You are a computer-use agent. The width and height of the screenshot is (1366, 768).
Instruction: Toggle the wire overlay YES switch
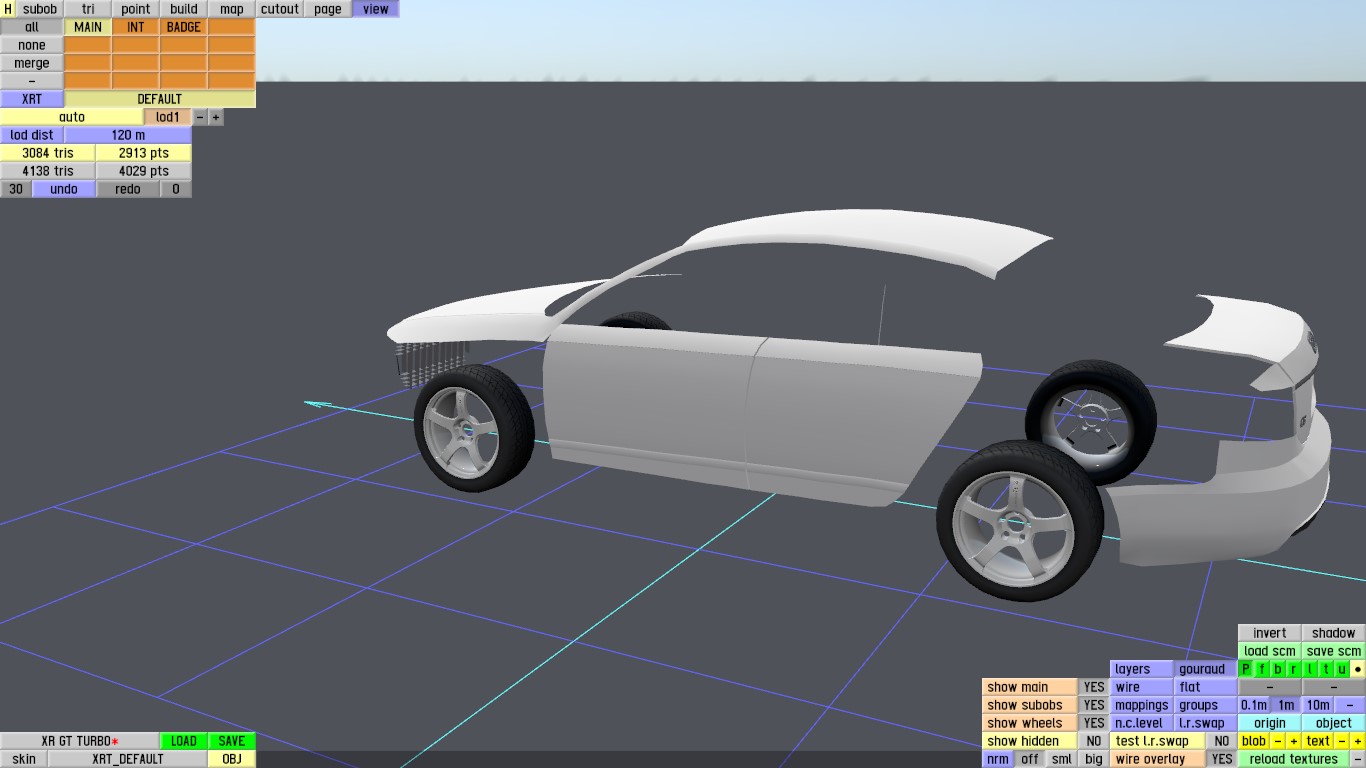[x=1221, y=759]
